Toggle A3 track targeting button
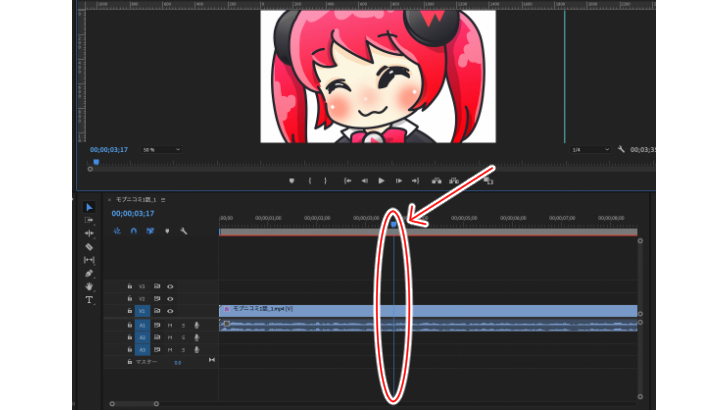728x410 pixels. pyautogui.click(x=142, y=350)
